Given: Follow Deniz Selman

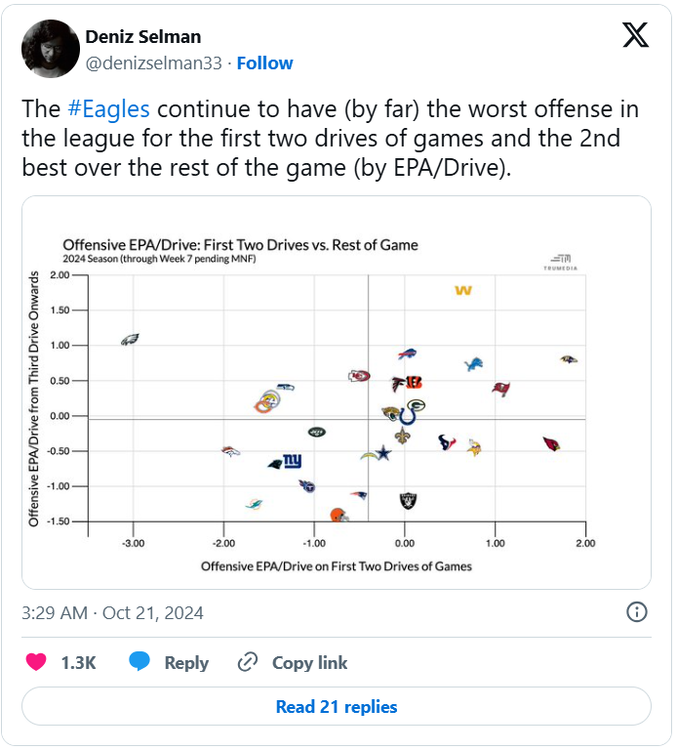Looking at the screenshot, I should 265,63.
